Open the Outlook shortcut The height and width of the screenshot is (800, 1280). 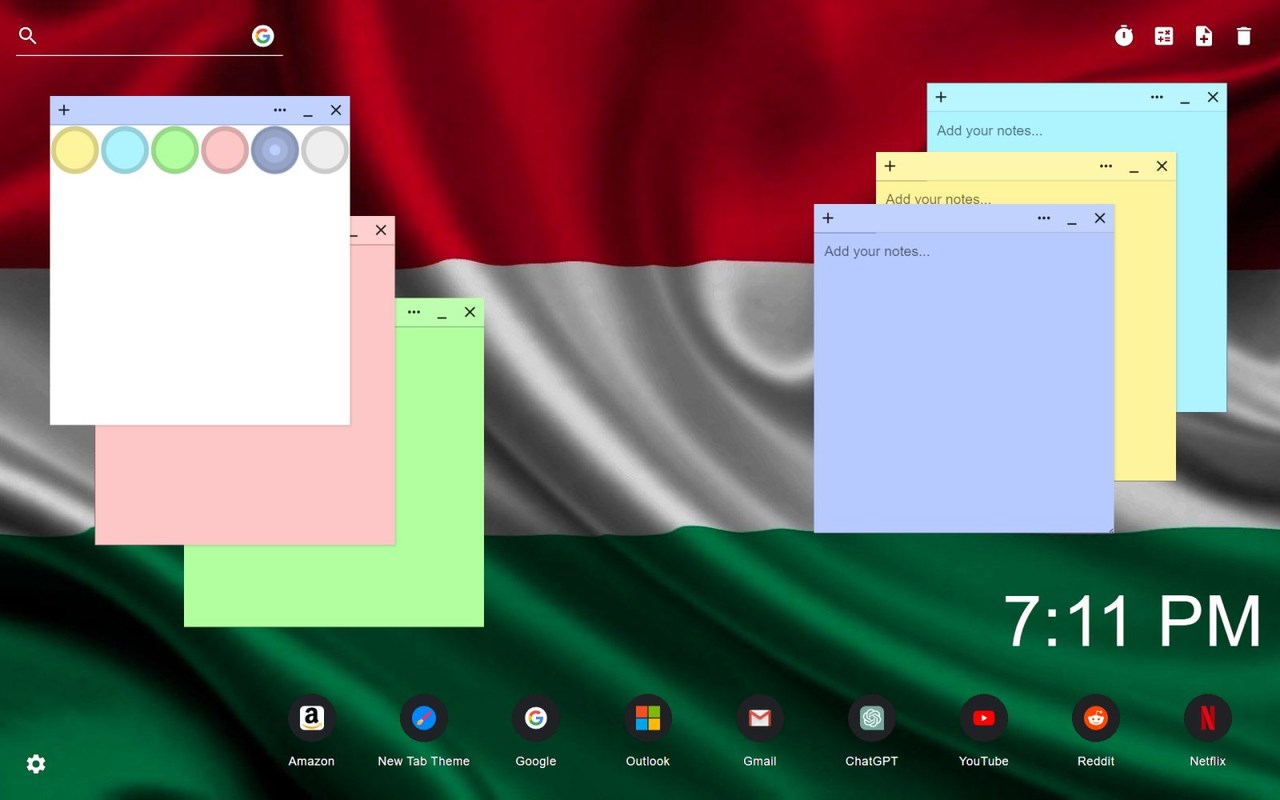coord(648,718)
